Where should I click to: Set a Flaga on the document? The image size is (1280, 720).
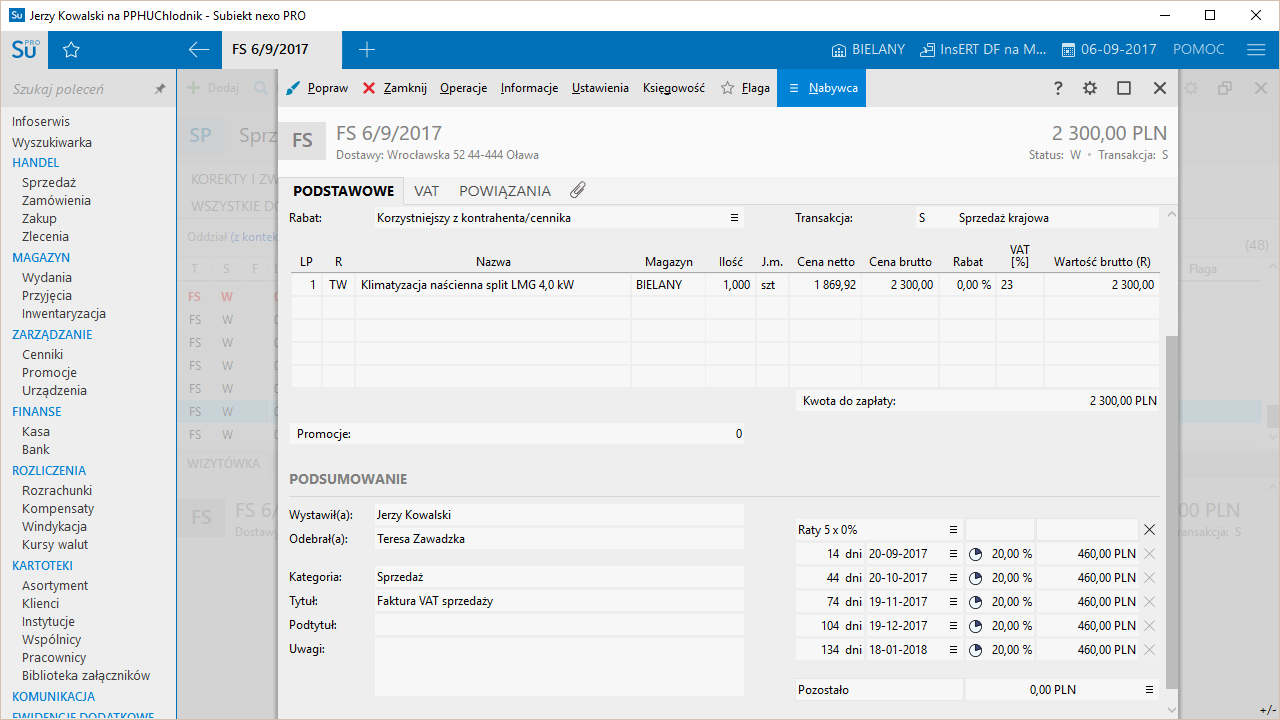(x=745, y=88)
